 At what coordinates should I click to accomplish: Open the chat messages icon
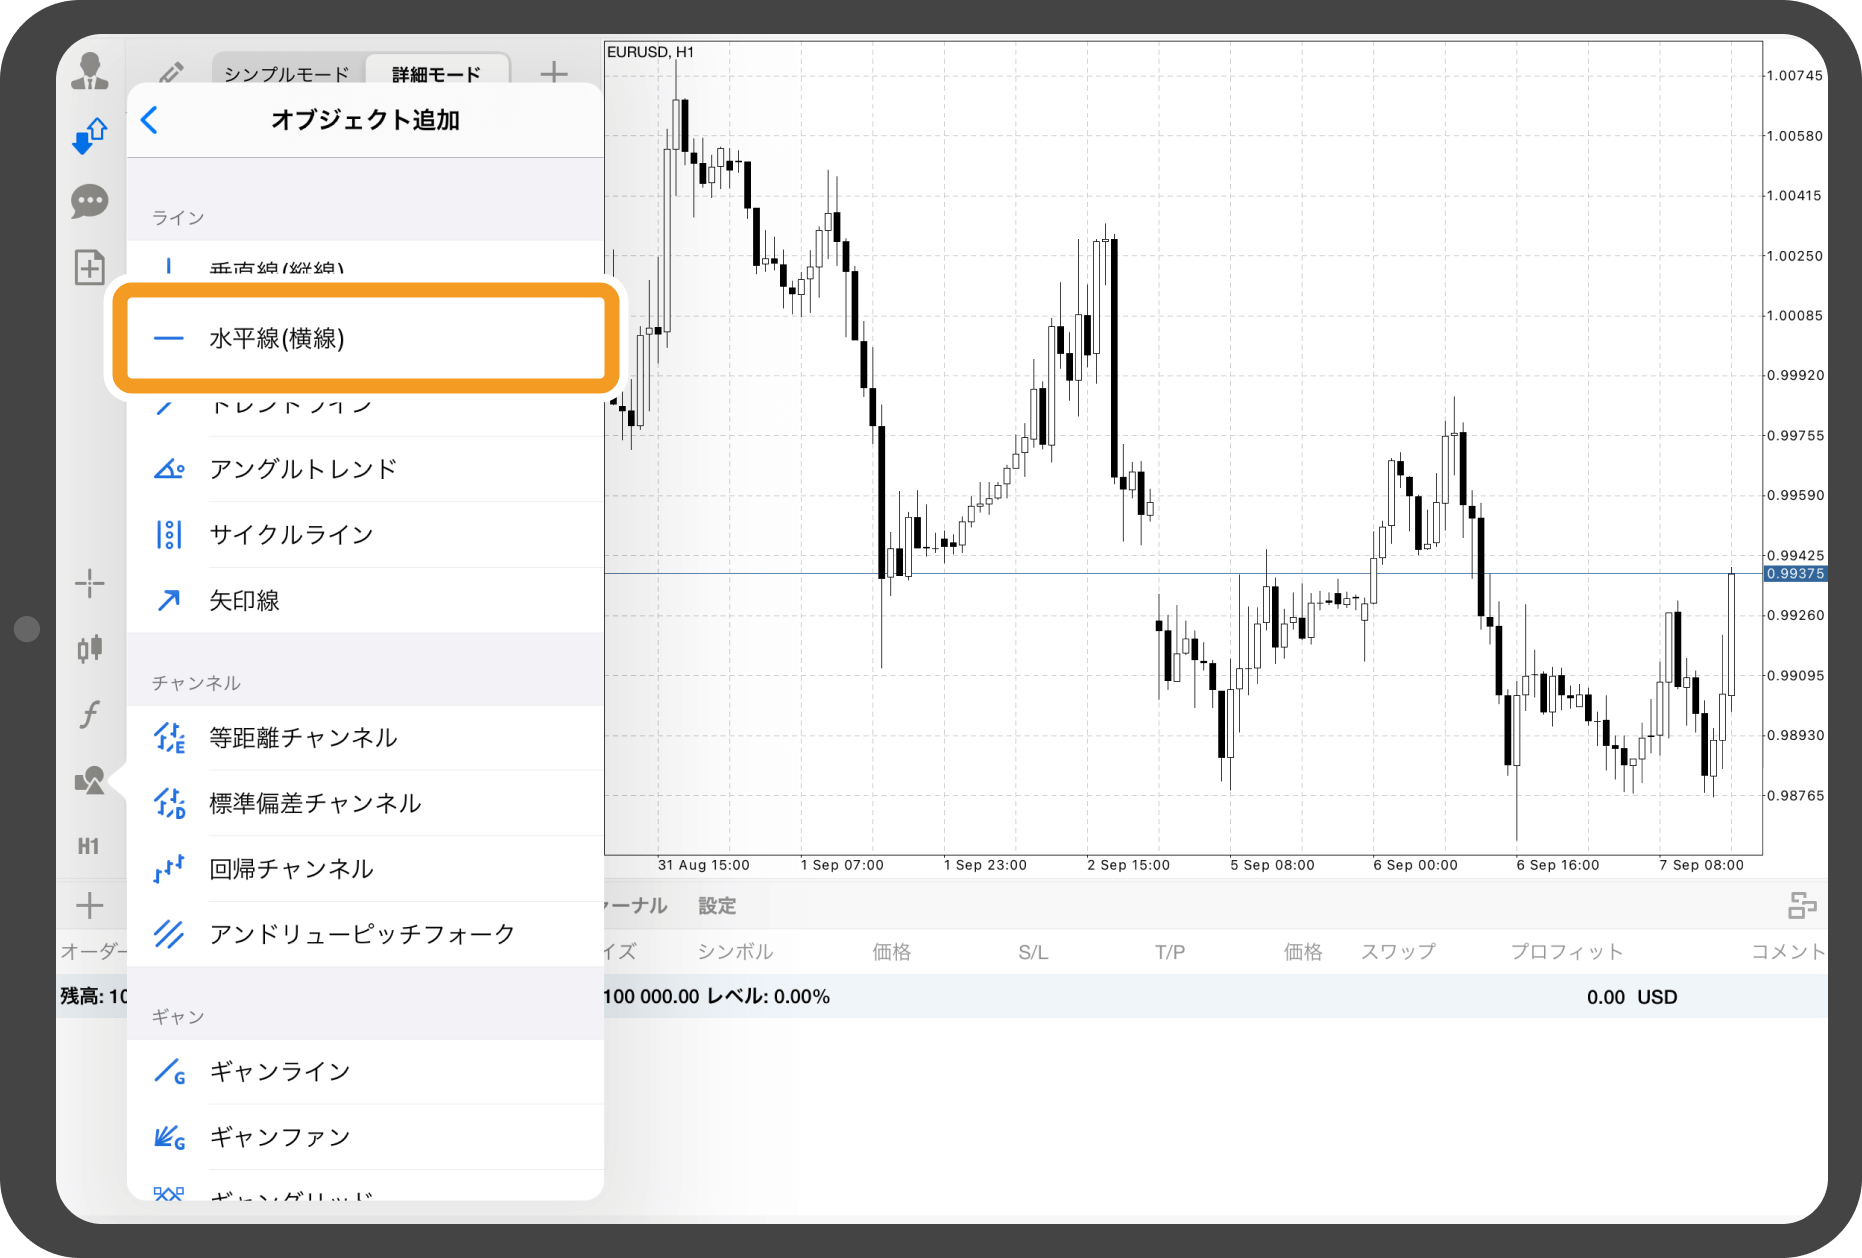tap(90, 202)
